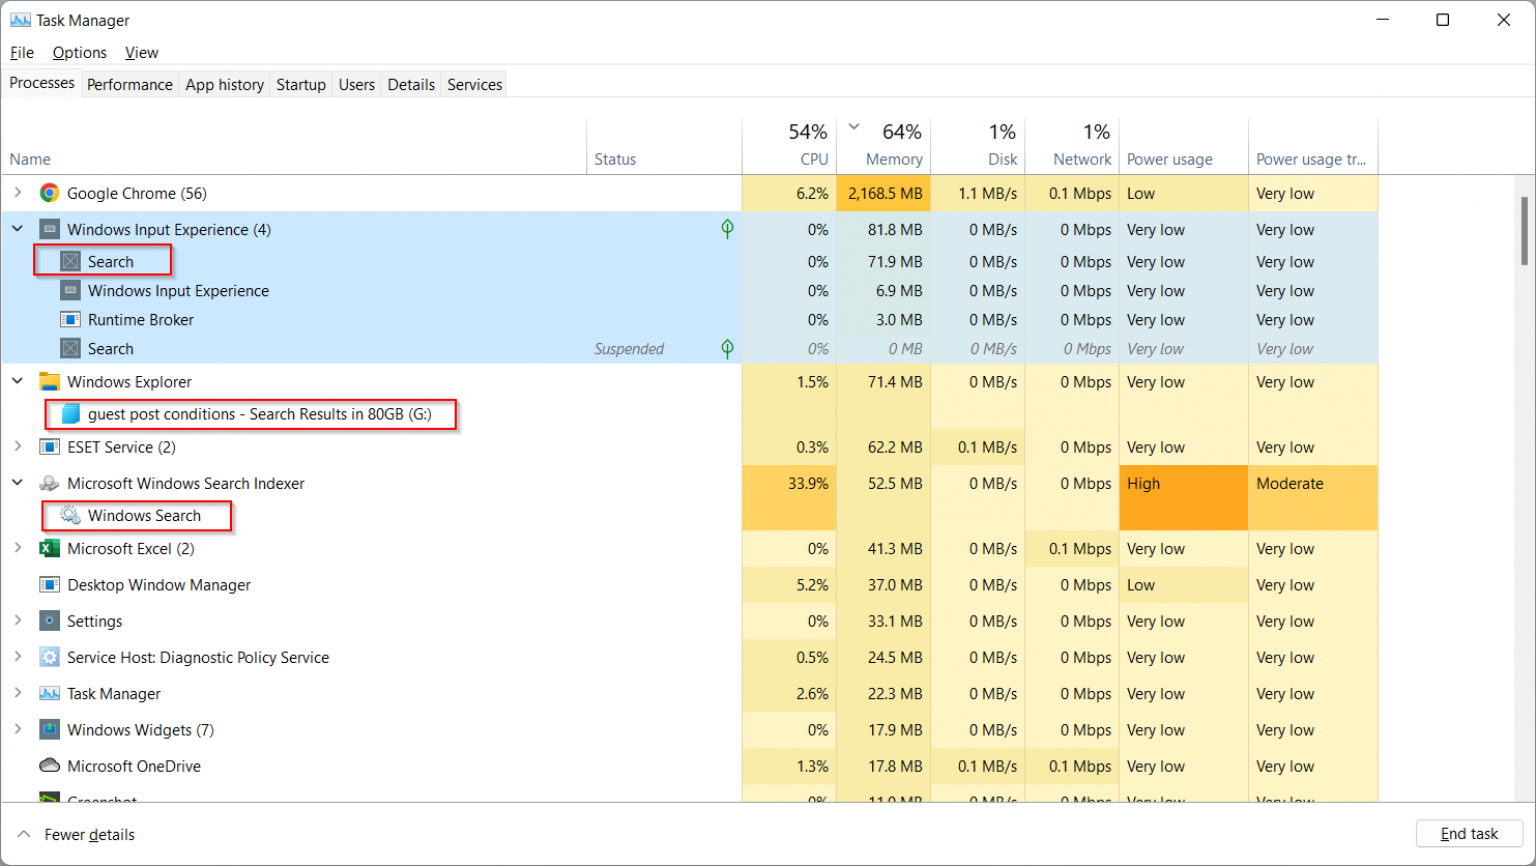Click the End task button
The width and height of the screenshot is (1536, 866).
click(x=1469, y=833)
